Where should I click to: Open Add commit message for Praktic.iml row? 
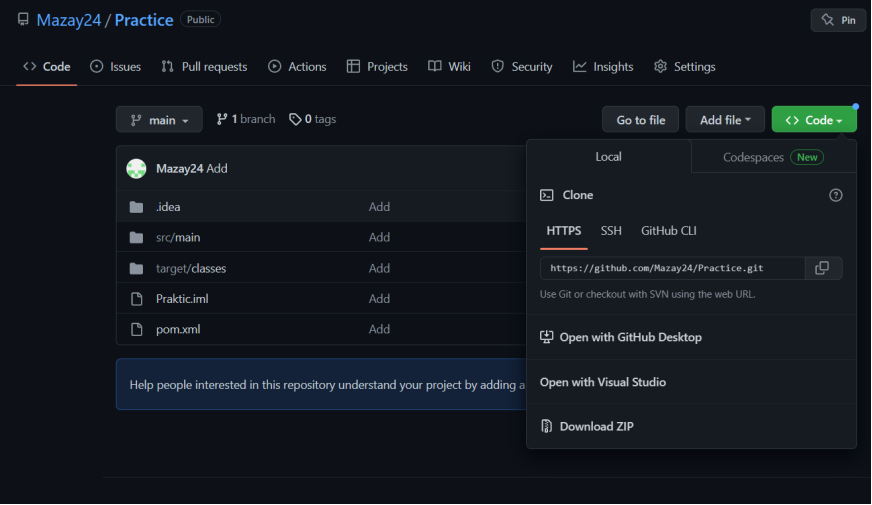[x=379, y=299]
